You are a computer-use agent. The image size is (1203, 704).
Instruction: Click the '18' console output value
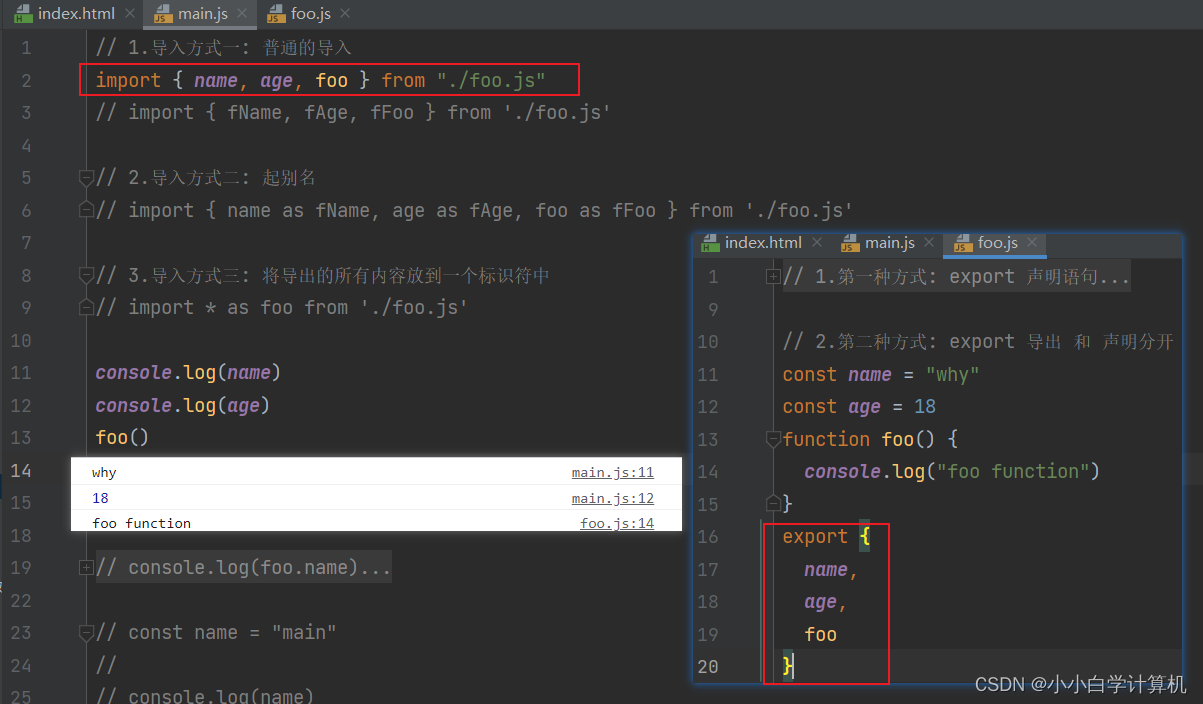pyautogui.click(x=100, y=498)
